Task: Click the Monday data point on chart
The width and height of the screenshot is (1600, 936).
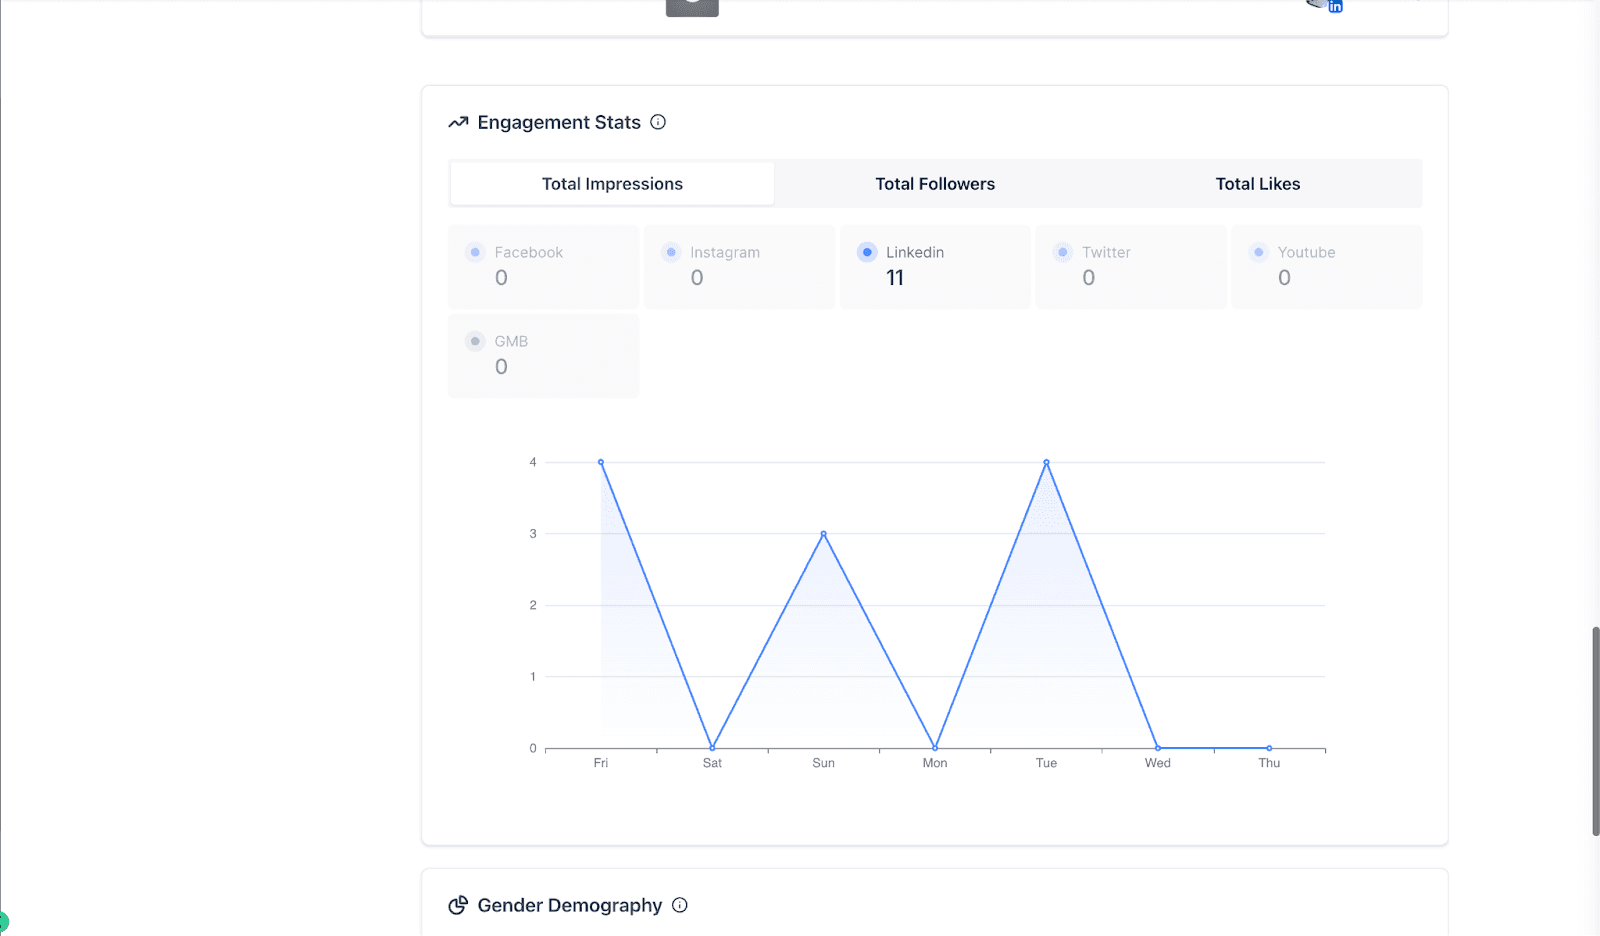Action: [935, 748]
